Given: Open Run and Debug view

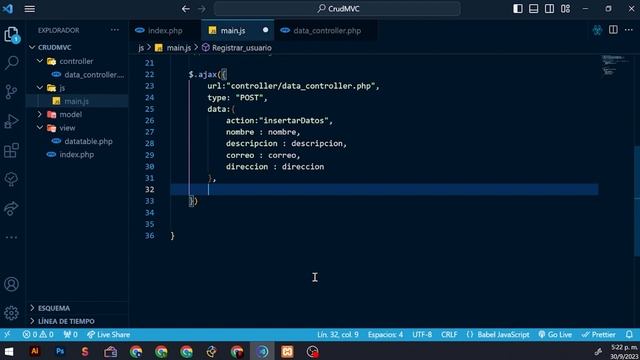Looking at the screenshot, I should click(11, 121).
